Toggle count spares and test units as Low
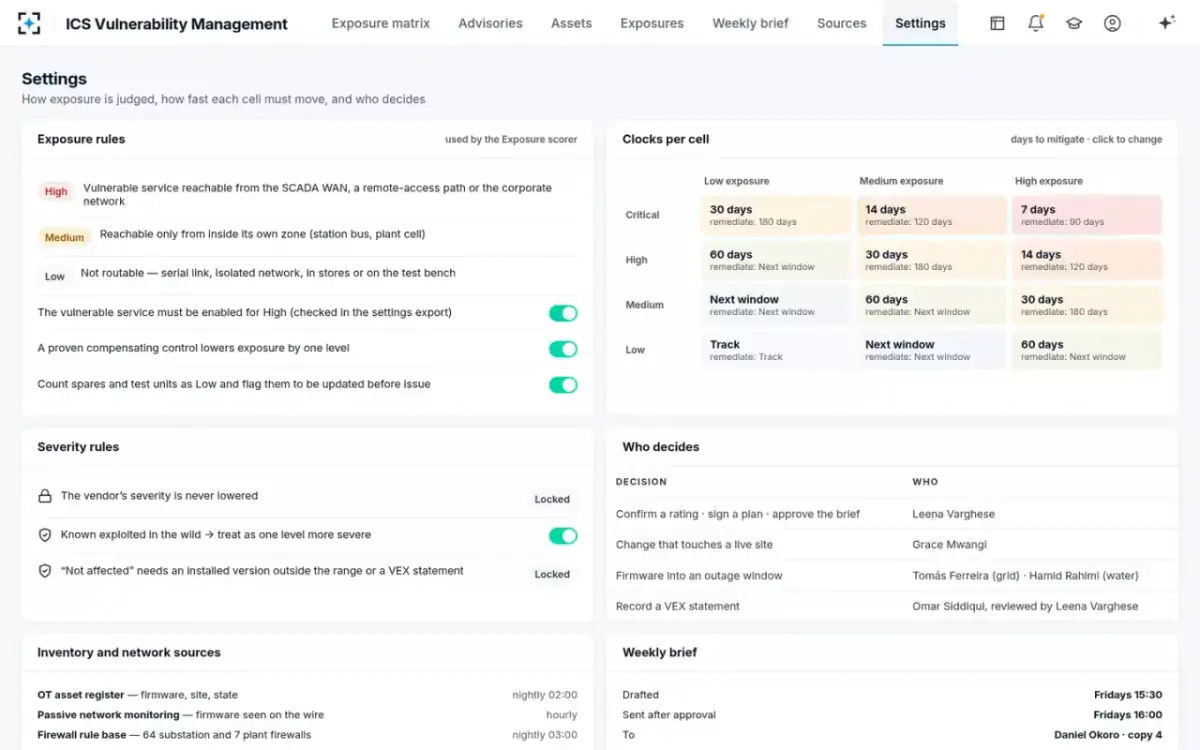 tap(563, 385)
